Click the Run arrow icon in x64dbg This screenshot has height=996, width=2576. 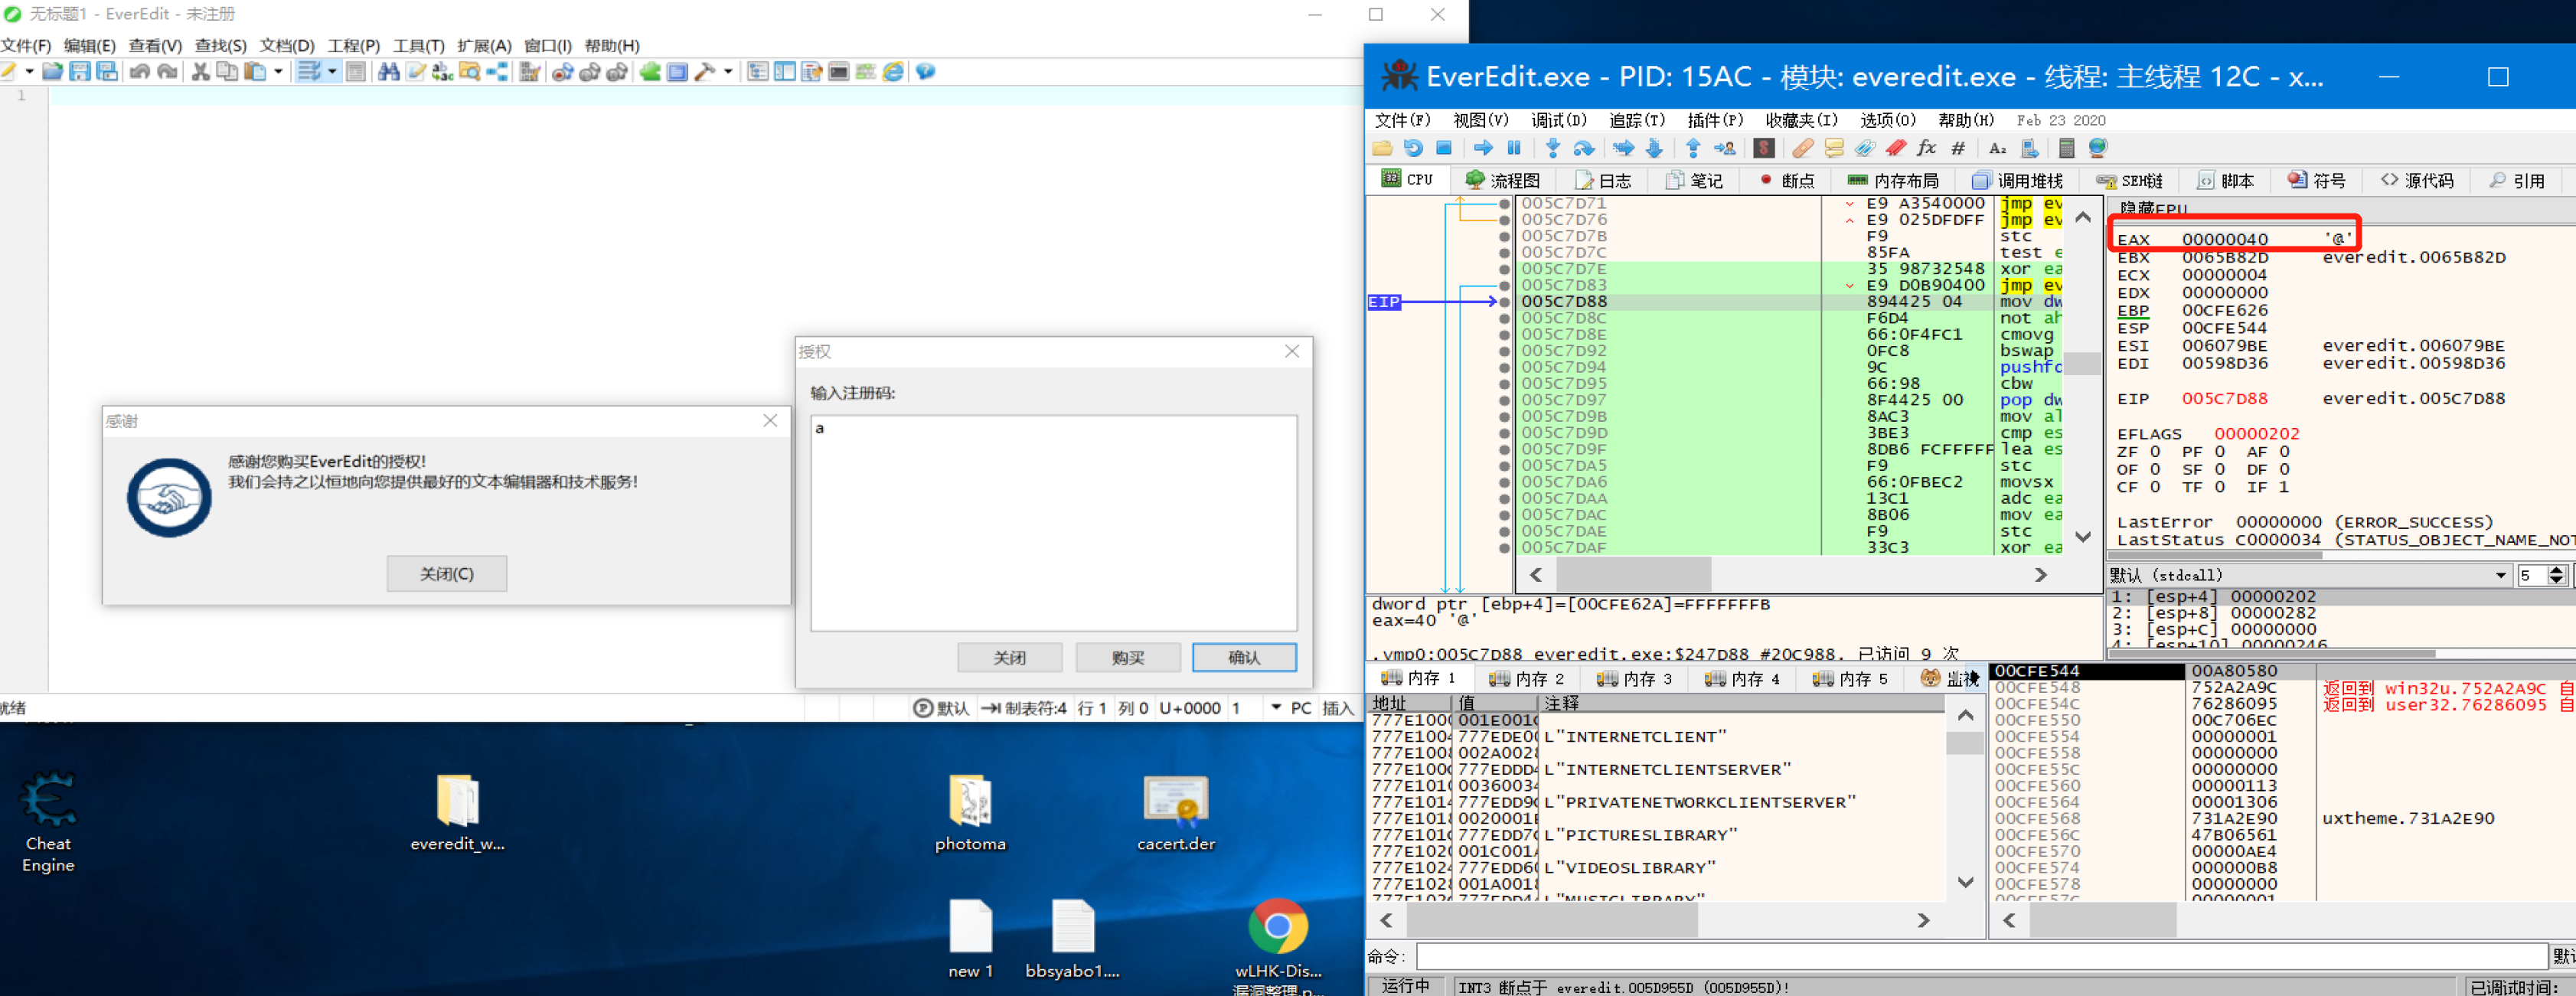pos(1483,148)
